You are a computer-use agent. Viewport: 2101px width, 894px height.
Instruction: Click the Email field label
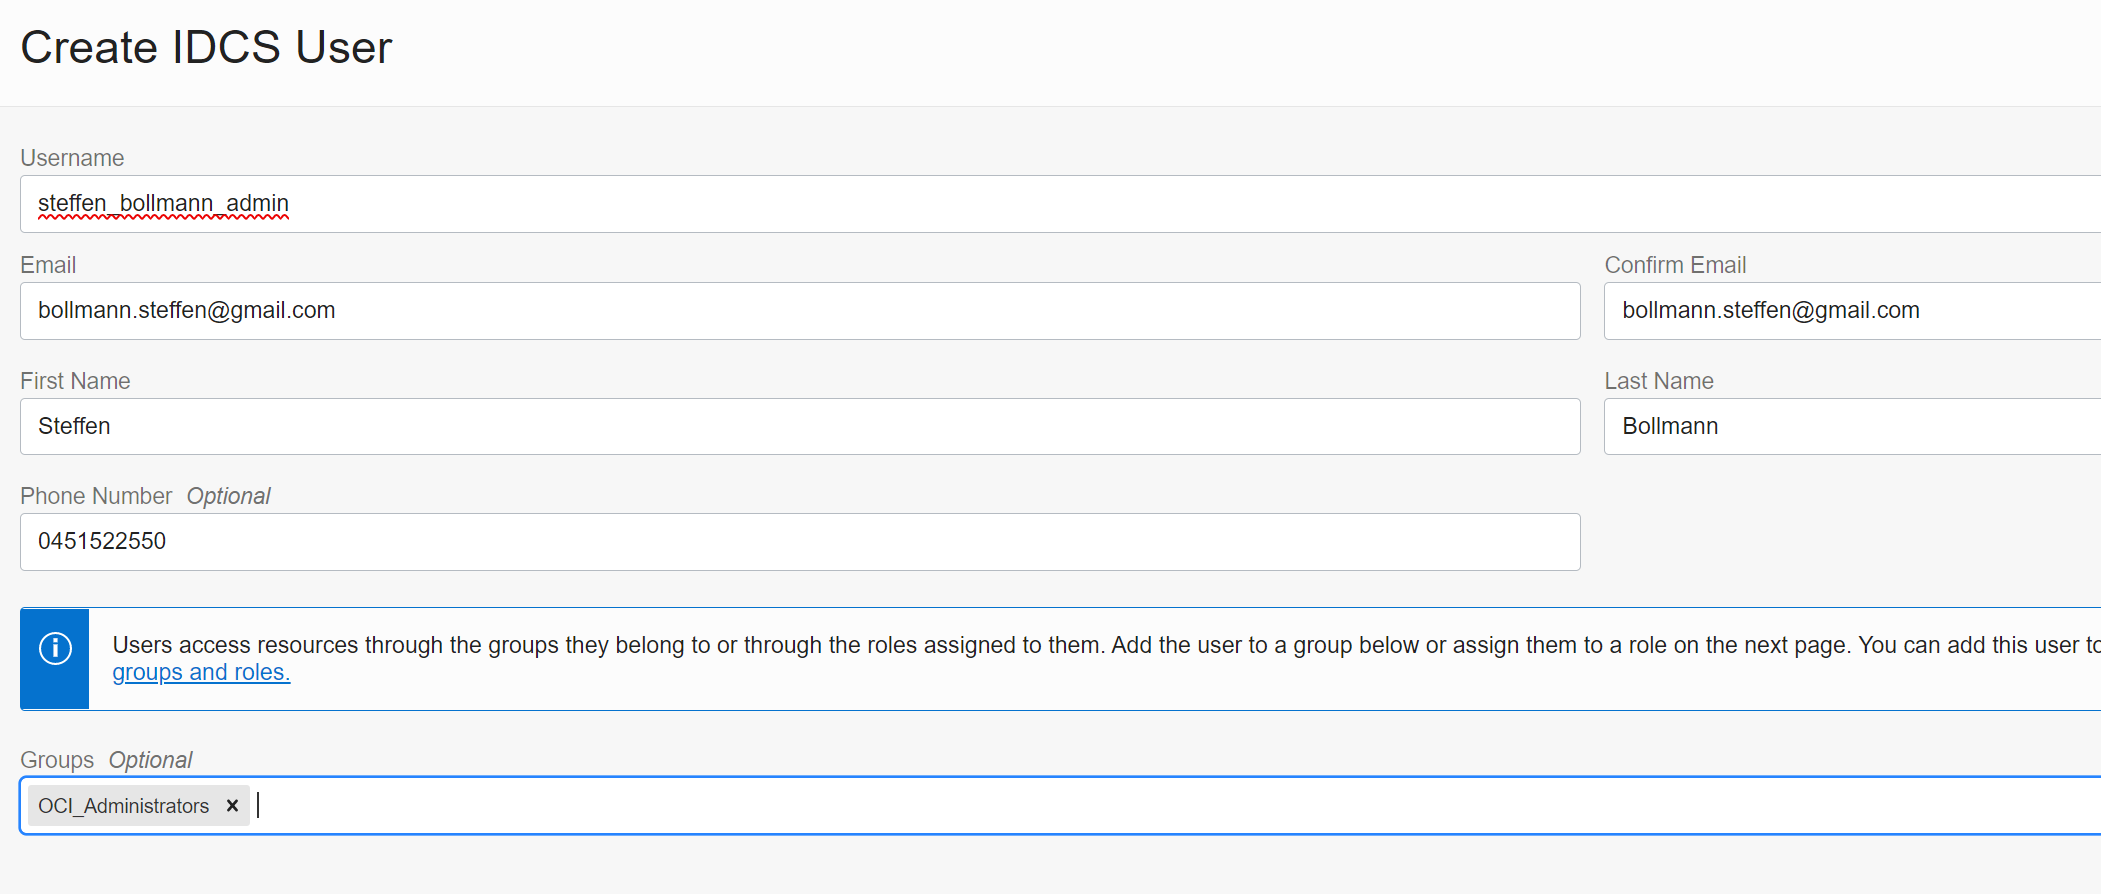point(48,265)
